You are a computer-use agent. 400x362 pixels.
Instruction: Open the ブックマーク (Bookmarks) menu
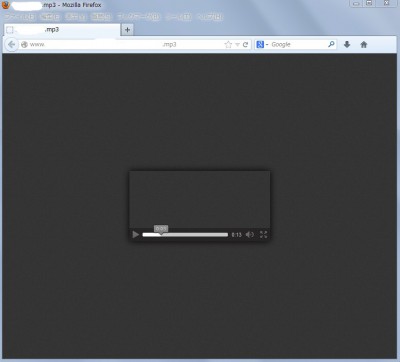pyautogui.click(x=138, y=17)
